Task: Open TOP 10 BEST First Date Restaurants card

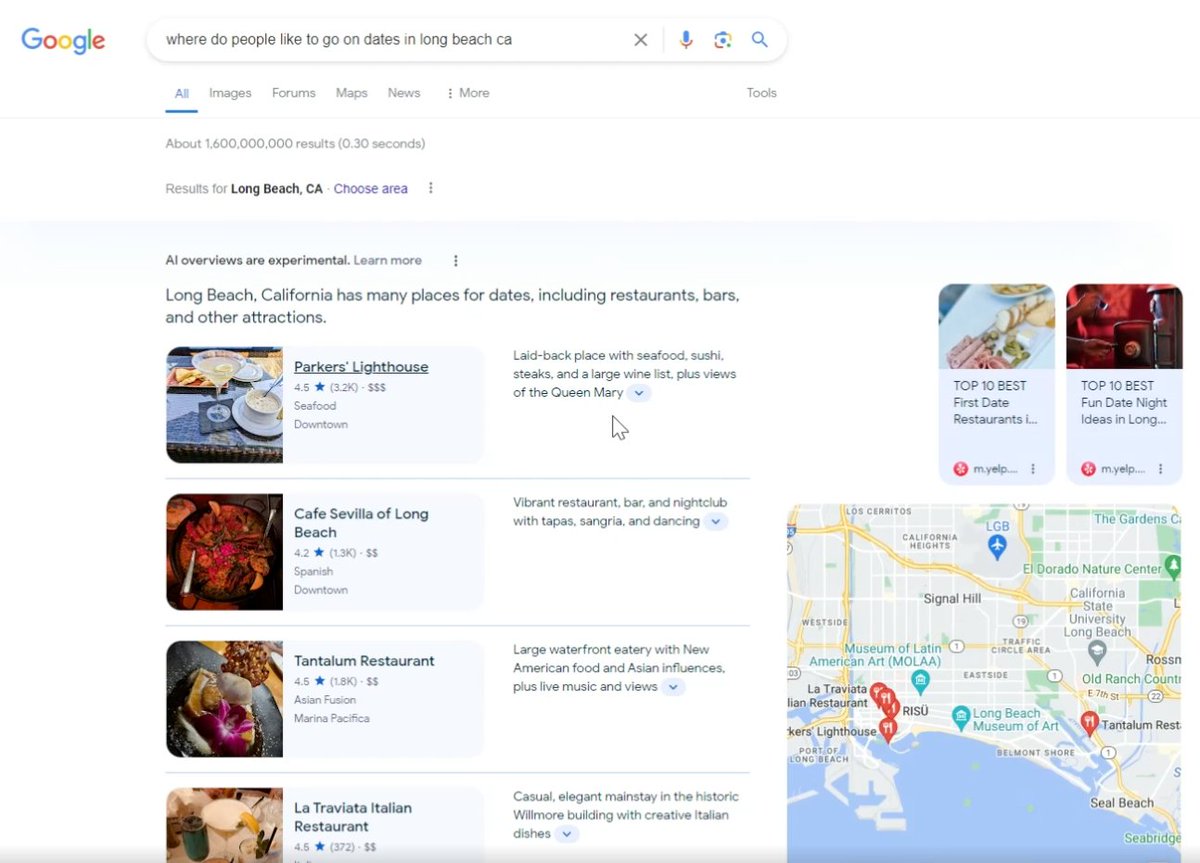Action: click(x=996, y=384)
